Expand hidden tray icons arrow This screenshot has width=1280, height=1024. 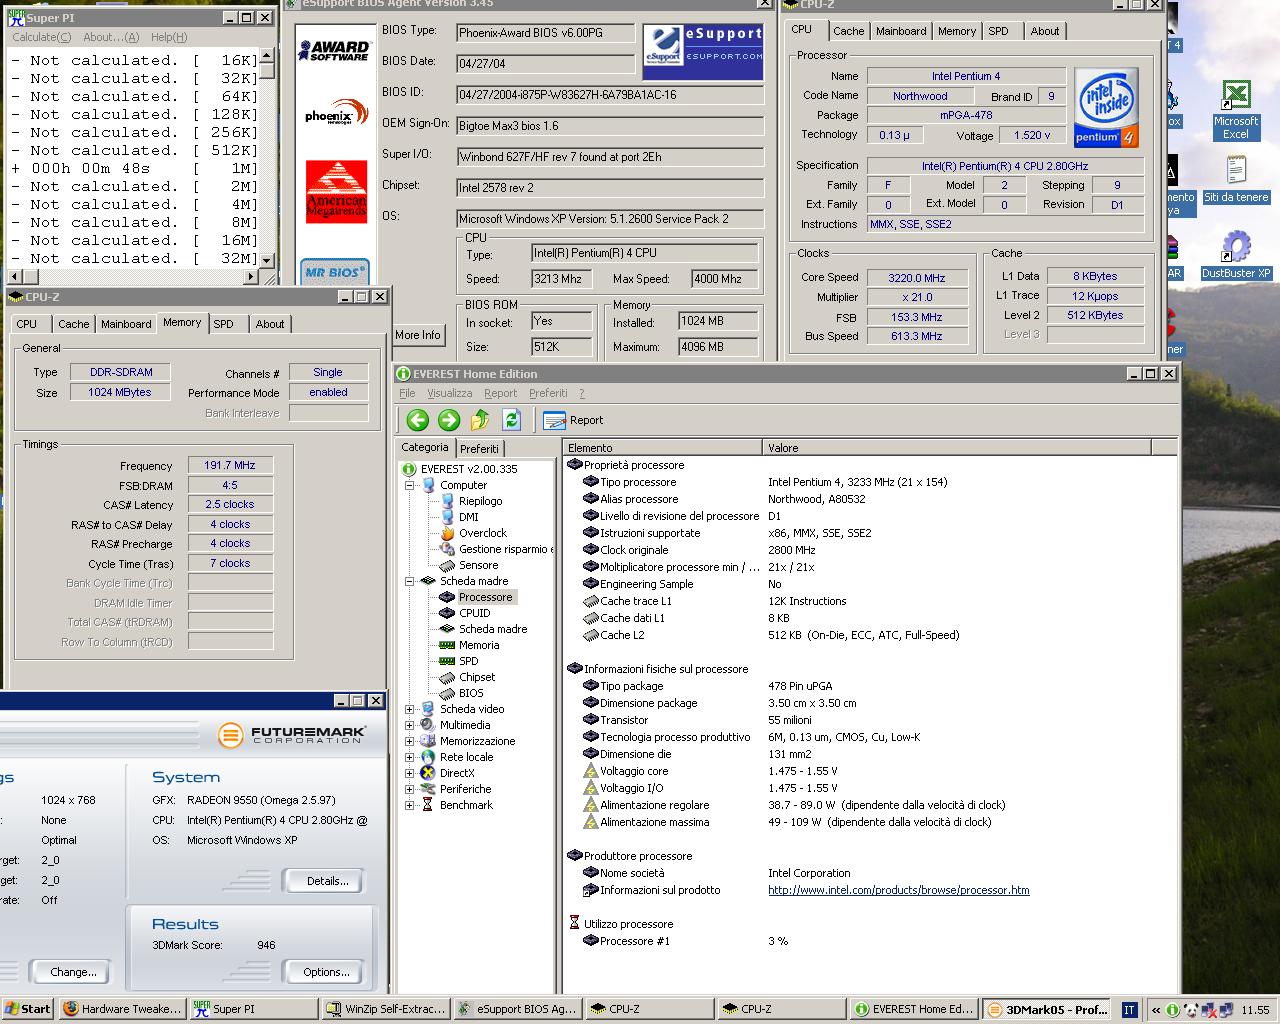pos(1155,1010)
